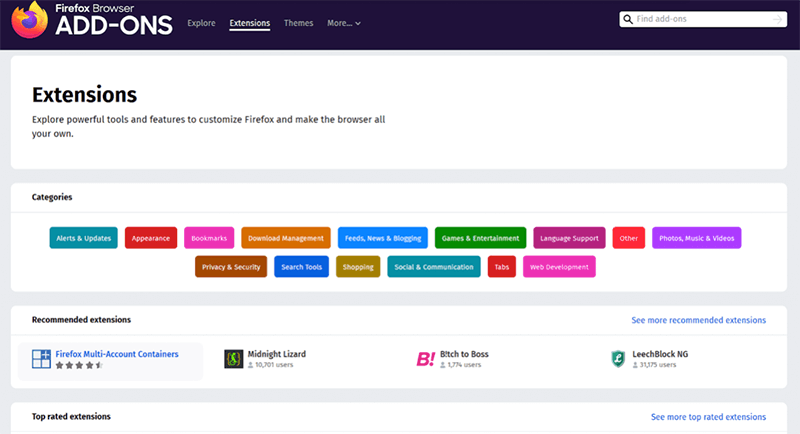Viewport: 800px width, 434px height.
Task: Open the Firefox Browser ADD-ONS title link
Action: click(114, 20)
